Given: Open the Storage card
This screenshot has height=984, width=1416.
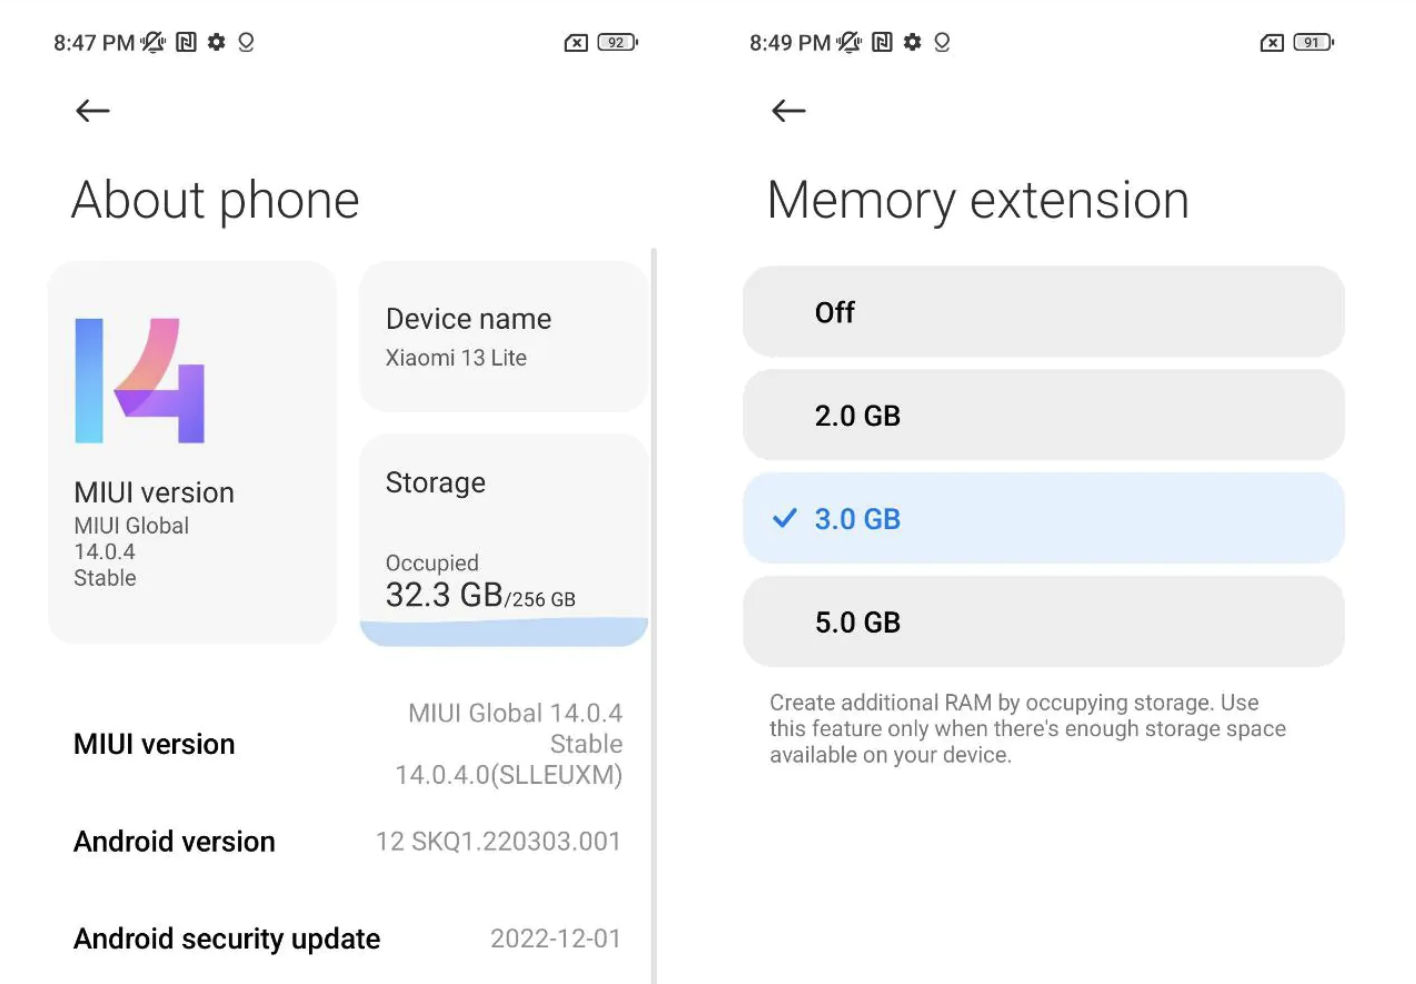Looking at the screenshot, I should tap(504, 540).
